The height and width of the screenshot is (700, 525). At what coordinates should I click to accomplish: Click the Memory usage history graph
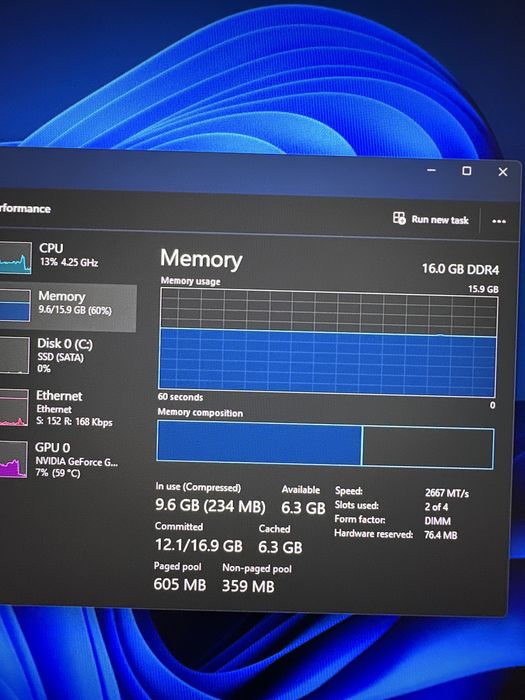coord(328,342)
